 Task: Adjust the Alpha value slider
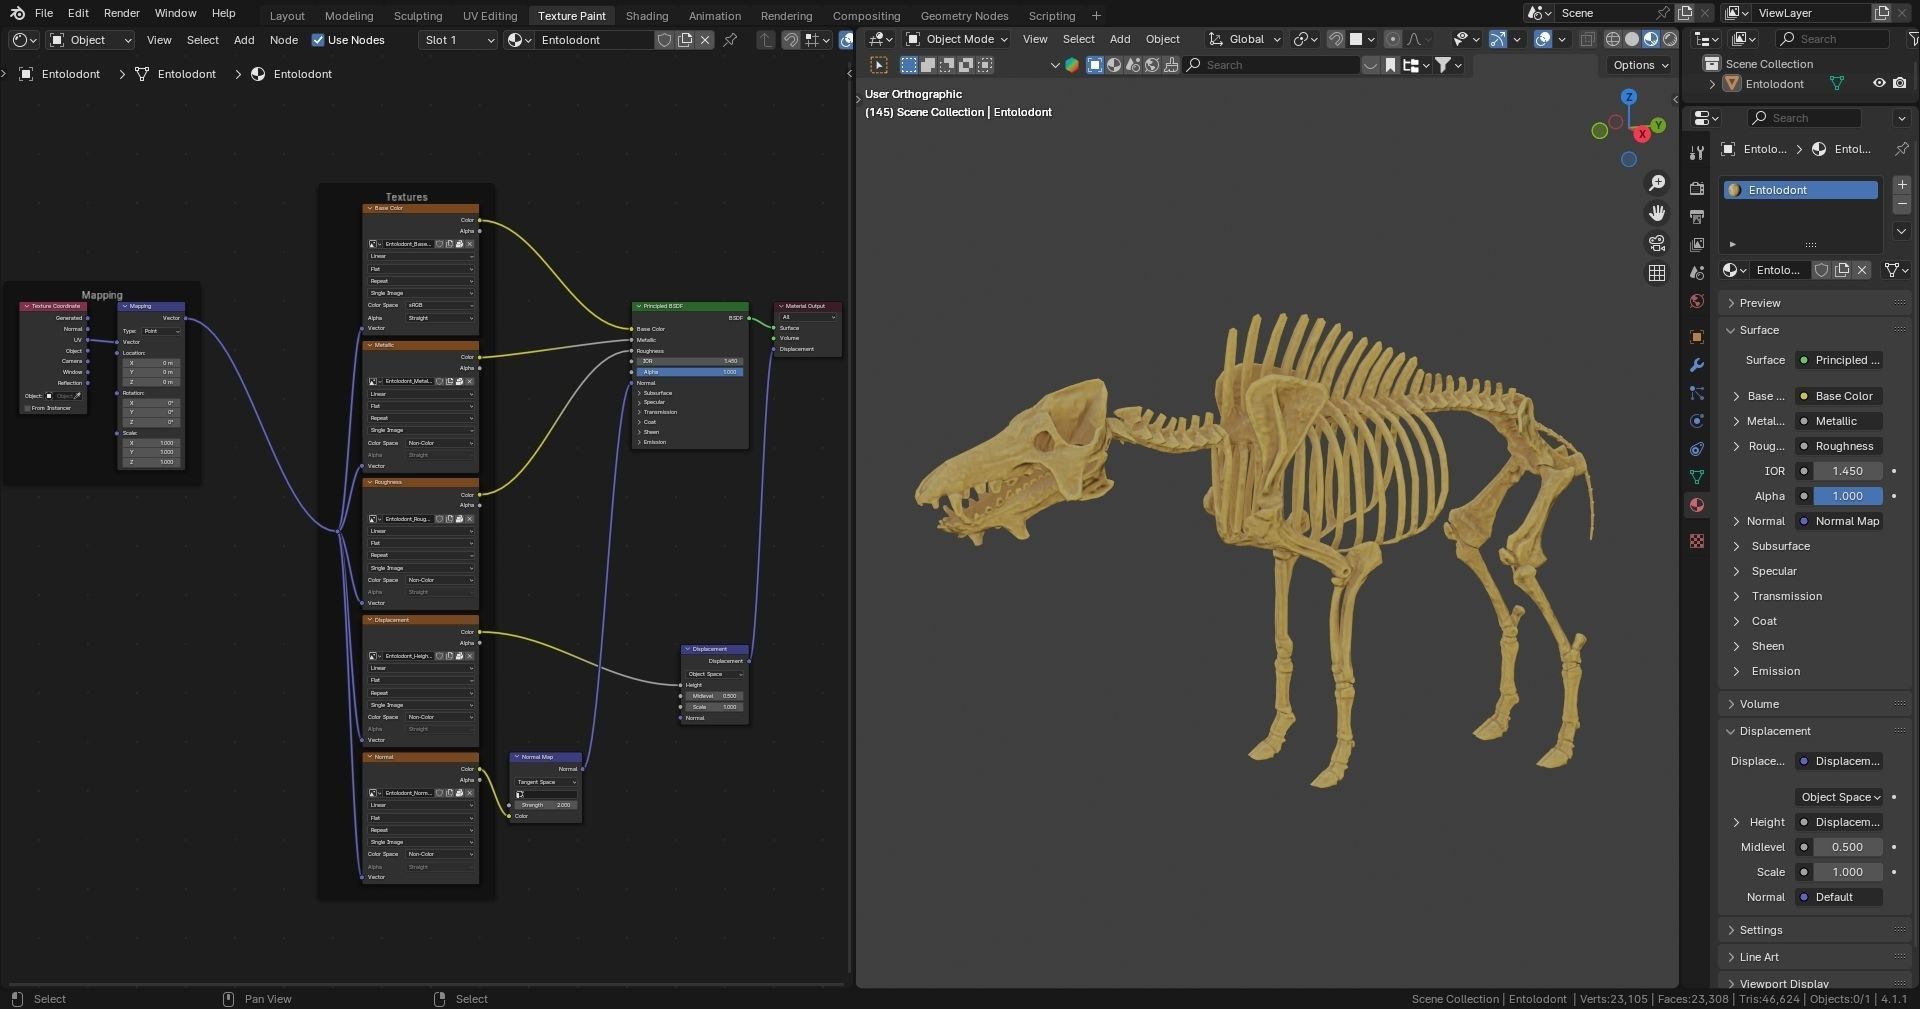pos(1847,496)
